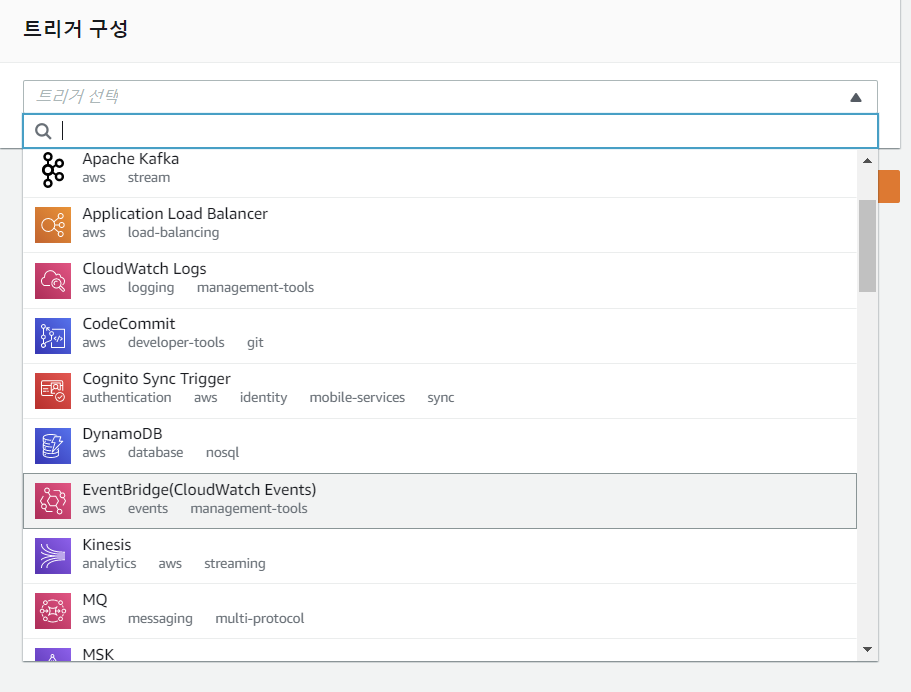Select Apache Kafka trigger option
Screen dimensions: 911x692
(440, 173)
